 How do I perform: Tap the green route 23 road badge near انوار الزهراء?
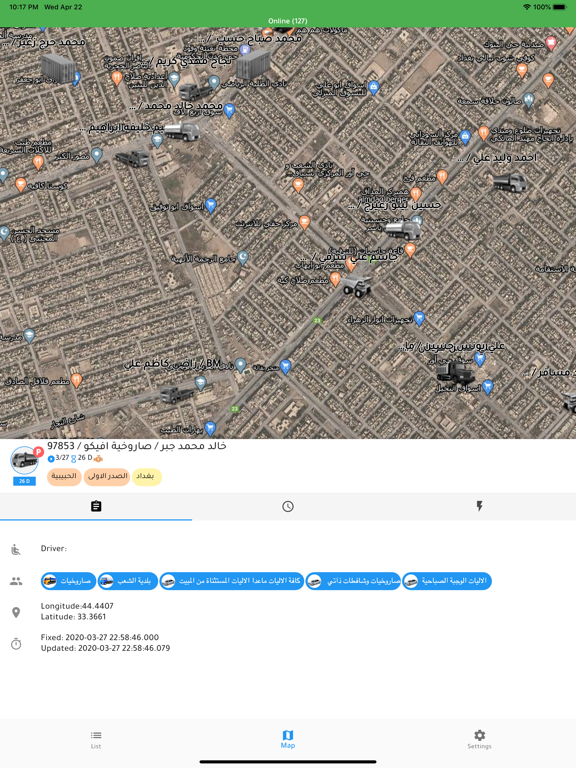(317, 320)
